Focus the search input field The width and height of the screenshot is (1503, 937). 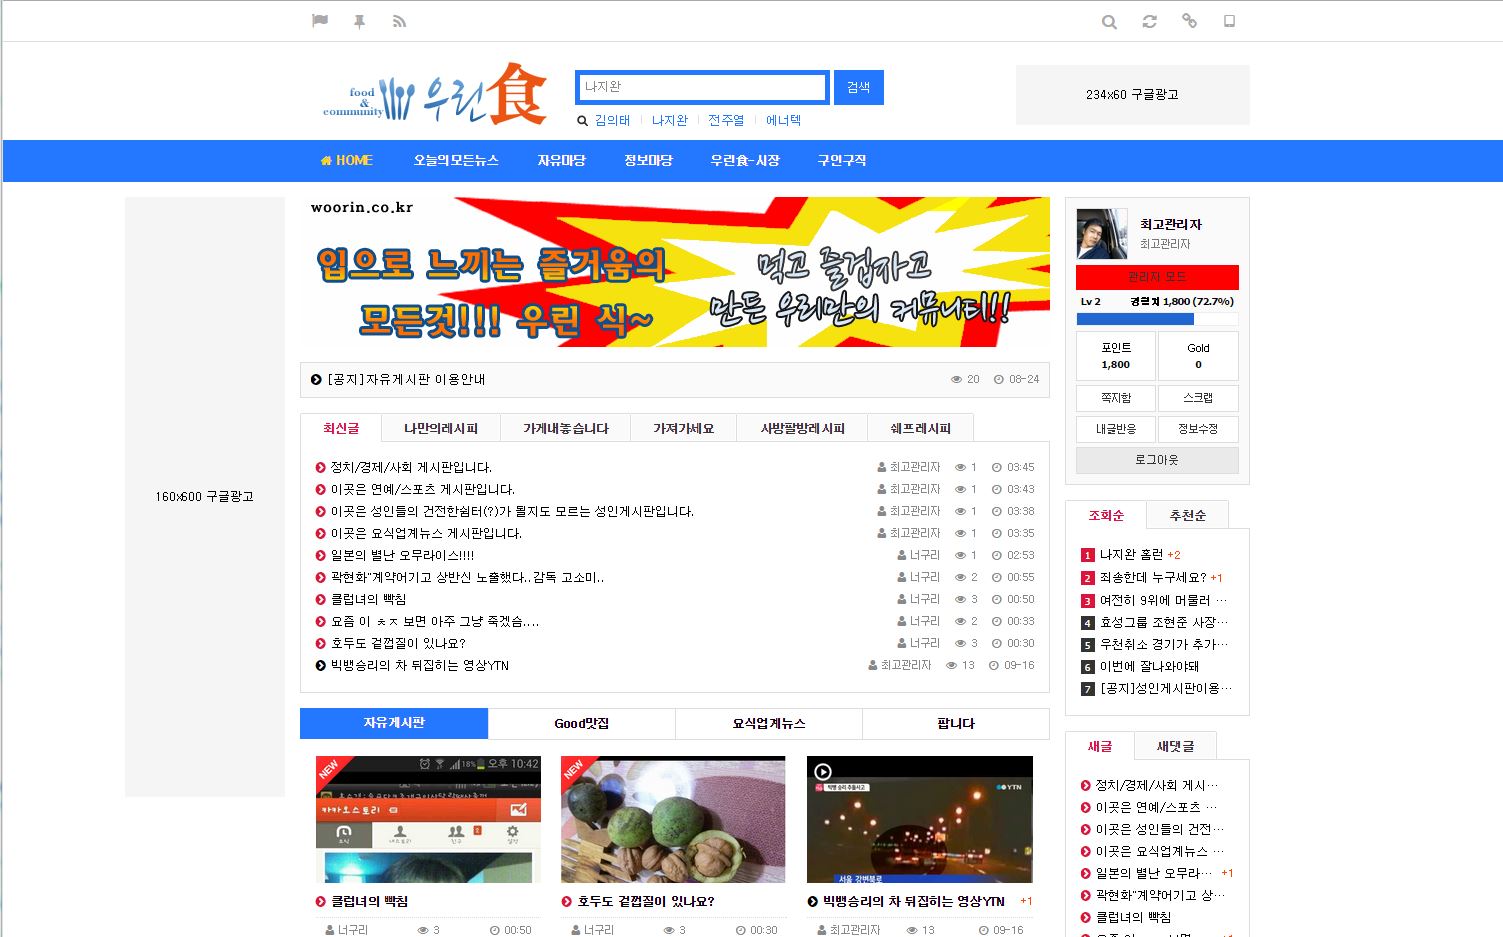pos(702,87)
